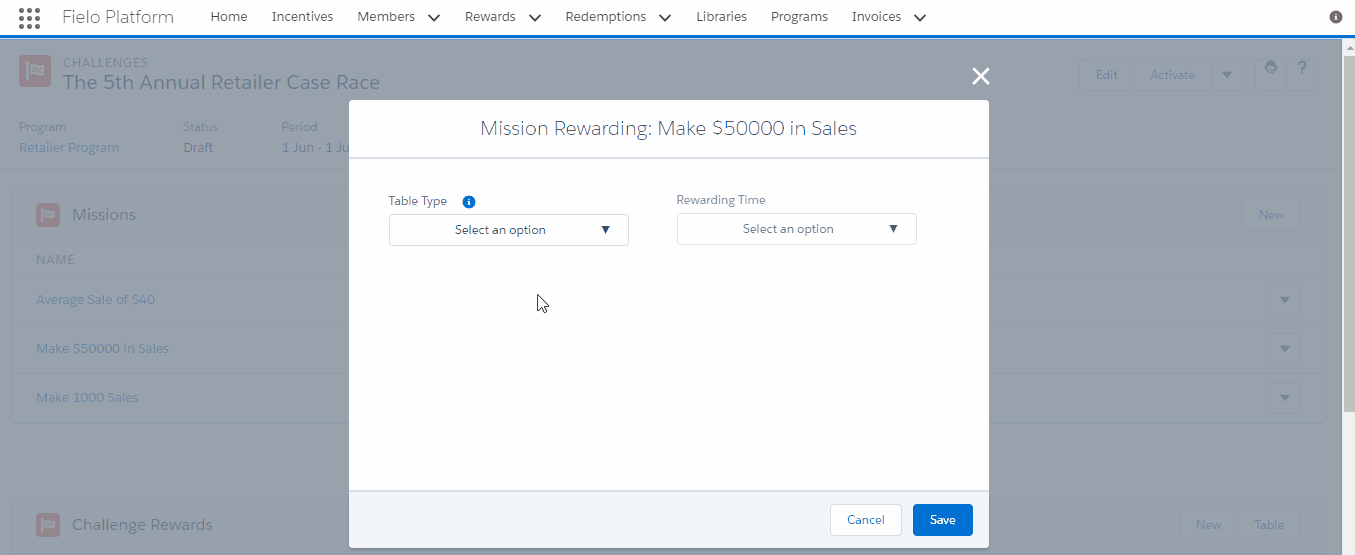Click the print icon in header
This screenshot has width=1355, height=555.
pyautogui.click(x=1271, y=70)
